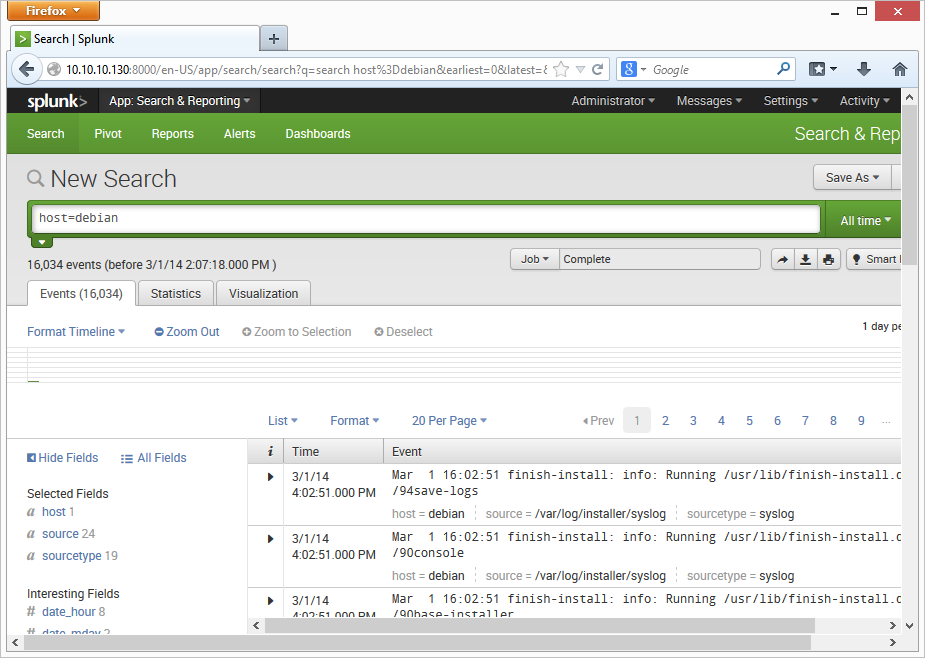
Task: Open the All Fields dialog
Action: pyautogui.click(x=153, y=458)
